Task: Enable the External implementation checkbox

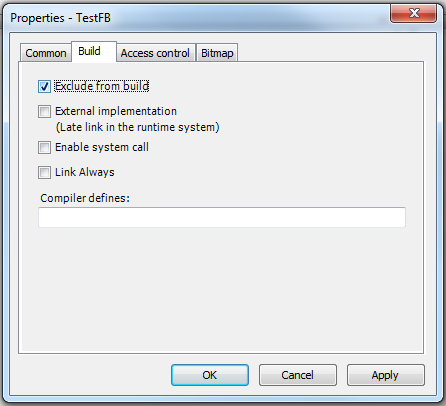Action: 44,112
